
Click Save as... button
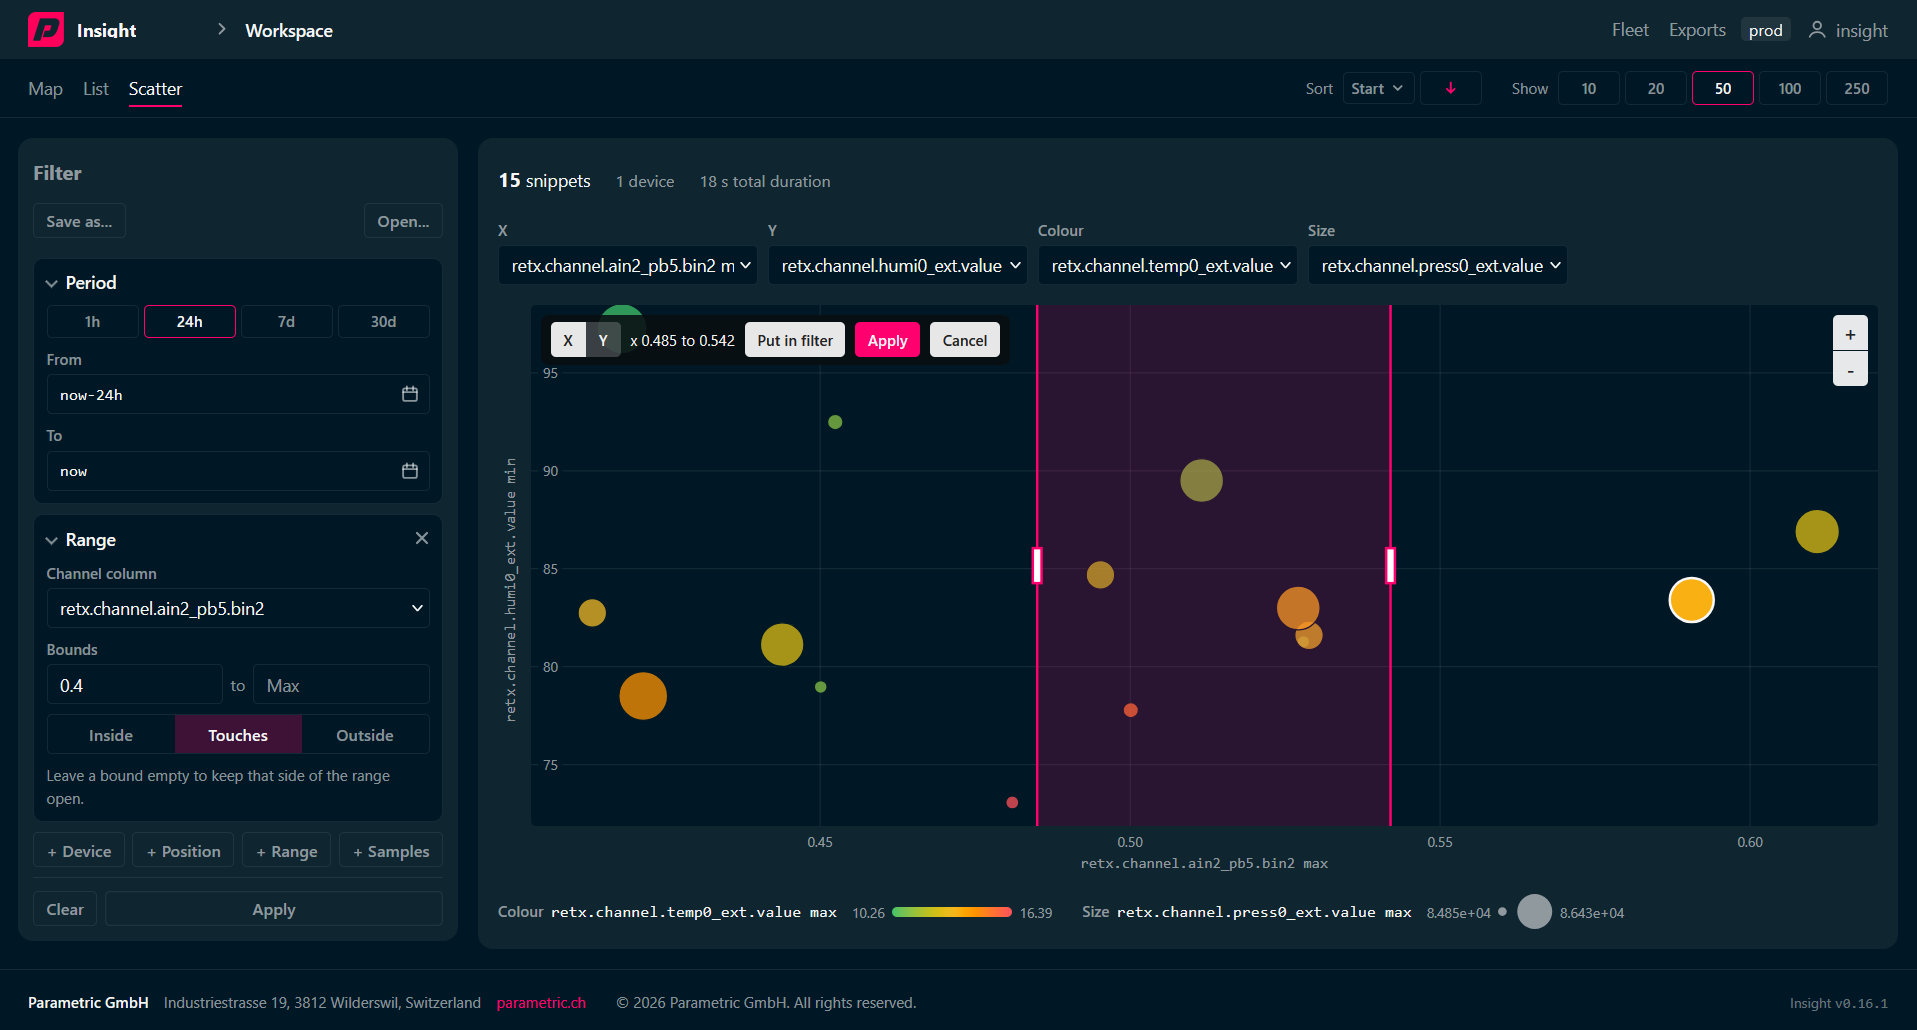coord(79,222)
